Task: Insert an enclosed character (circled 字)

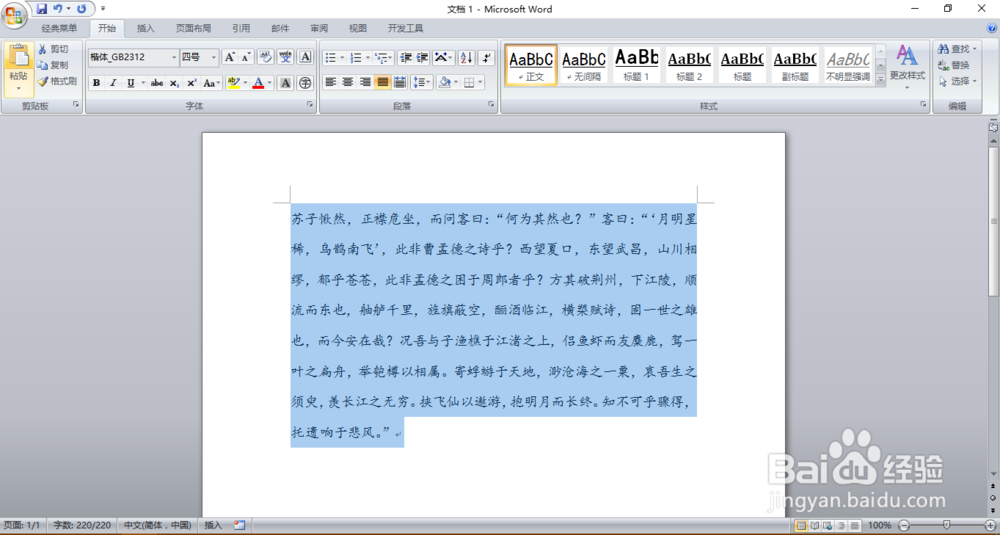Action: coord(305,83)
